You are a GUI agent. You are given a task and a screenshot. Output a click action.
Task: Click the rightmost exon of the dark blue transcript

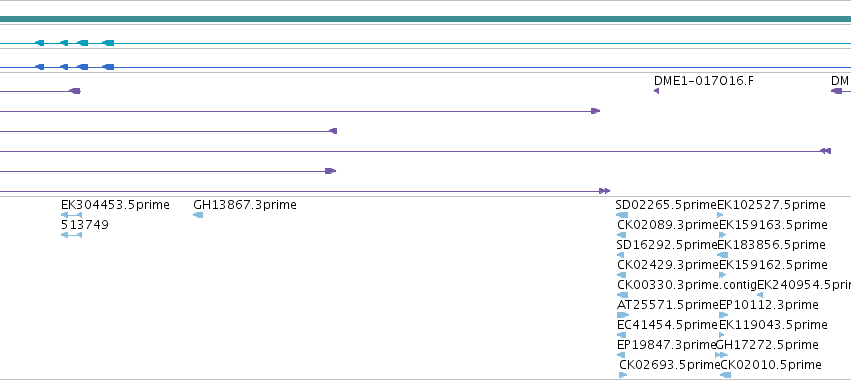click(108, 67)
